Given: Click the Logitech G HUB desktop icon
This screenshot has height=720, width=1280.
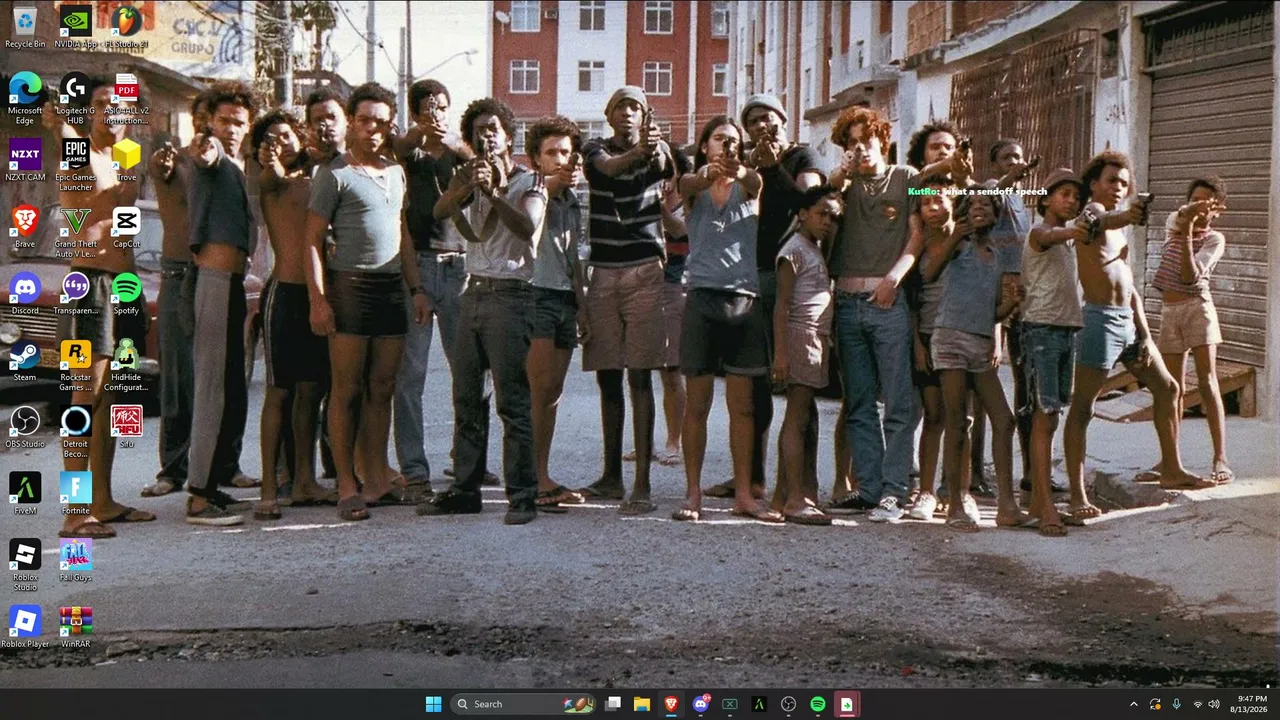Looking at the screenshot, I should tap(75, 99).
